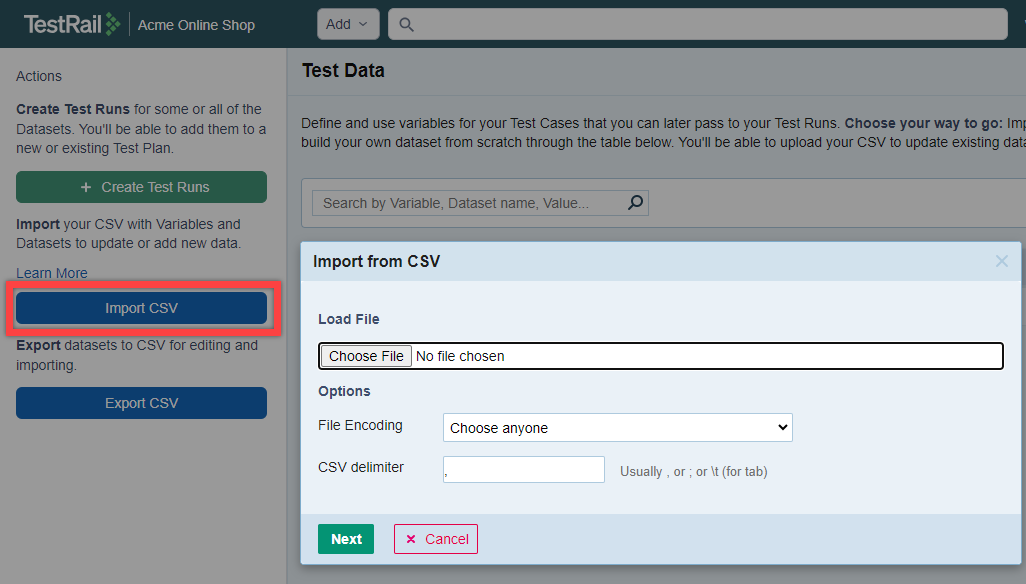
Task: Click the File Encoding label
Action: (x=360, y=425)
